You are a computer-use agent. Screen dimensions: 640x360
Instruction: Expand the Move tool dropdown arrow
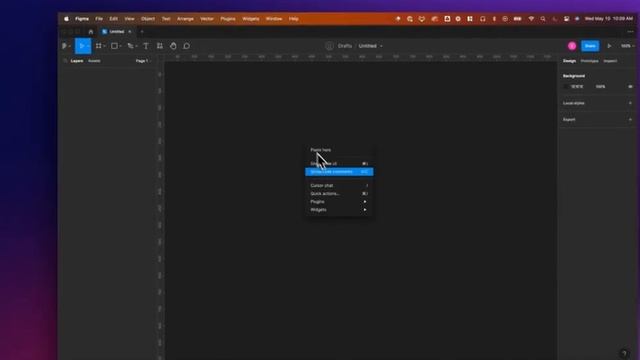[88, 46]
